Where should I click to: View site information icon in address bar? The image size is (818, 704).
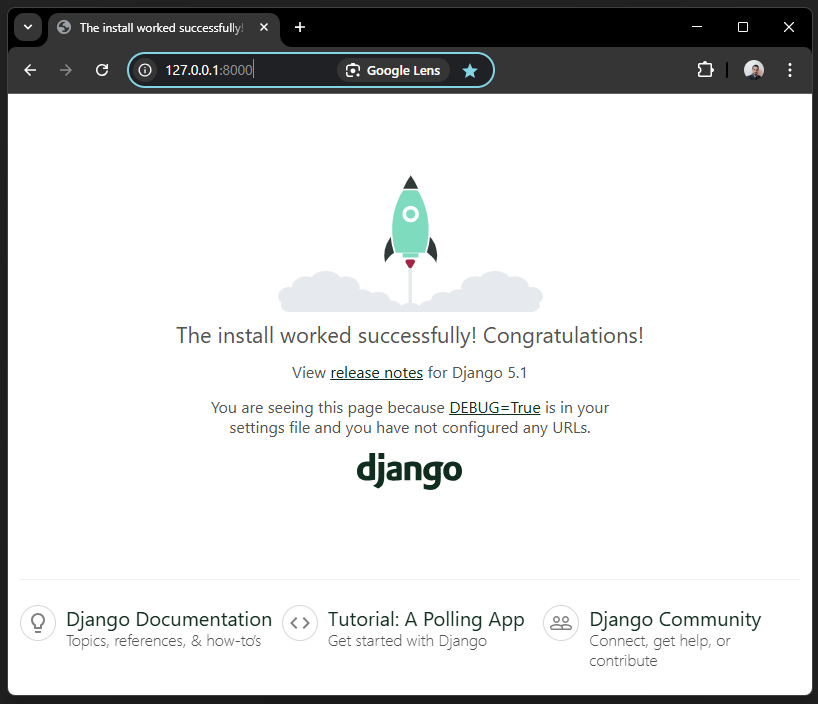145,70
